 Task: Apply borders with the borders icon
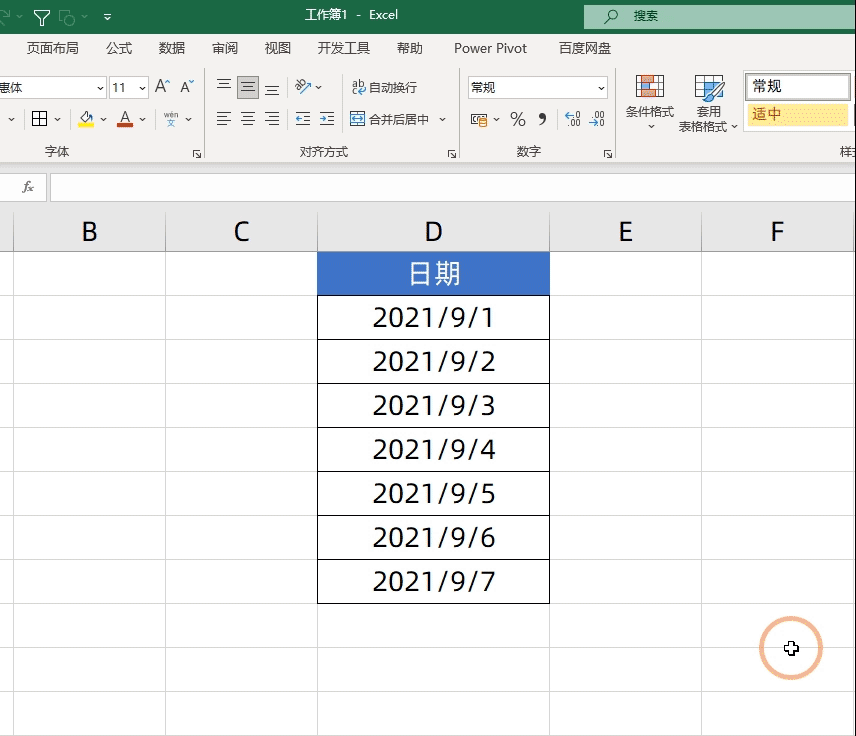click(x=39, y=118)
